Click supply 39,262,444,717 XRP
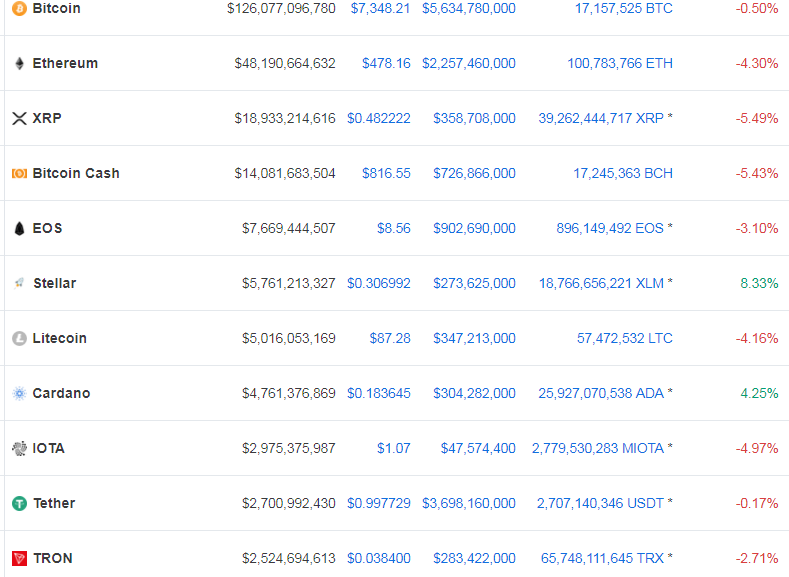 coord(601,118)
